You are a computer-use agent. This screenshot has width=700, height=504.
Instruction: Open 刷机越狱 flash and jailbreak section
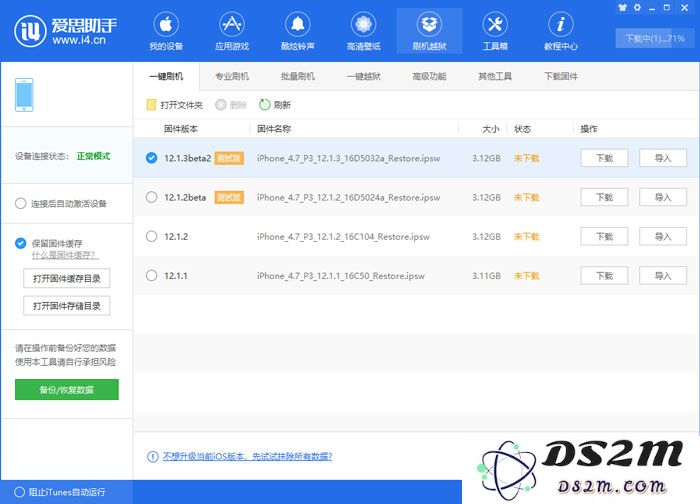(429, 31)
